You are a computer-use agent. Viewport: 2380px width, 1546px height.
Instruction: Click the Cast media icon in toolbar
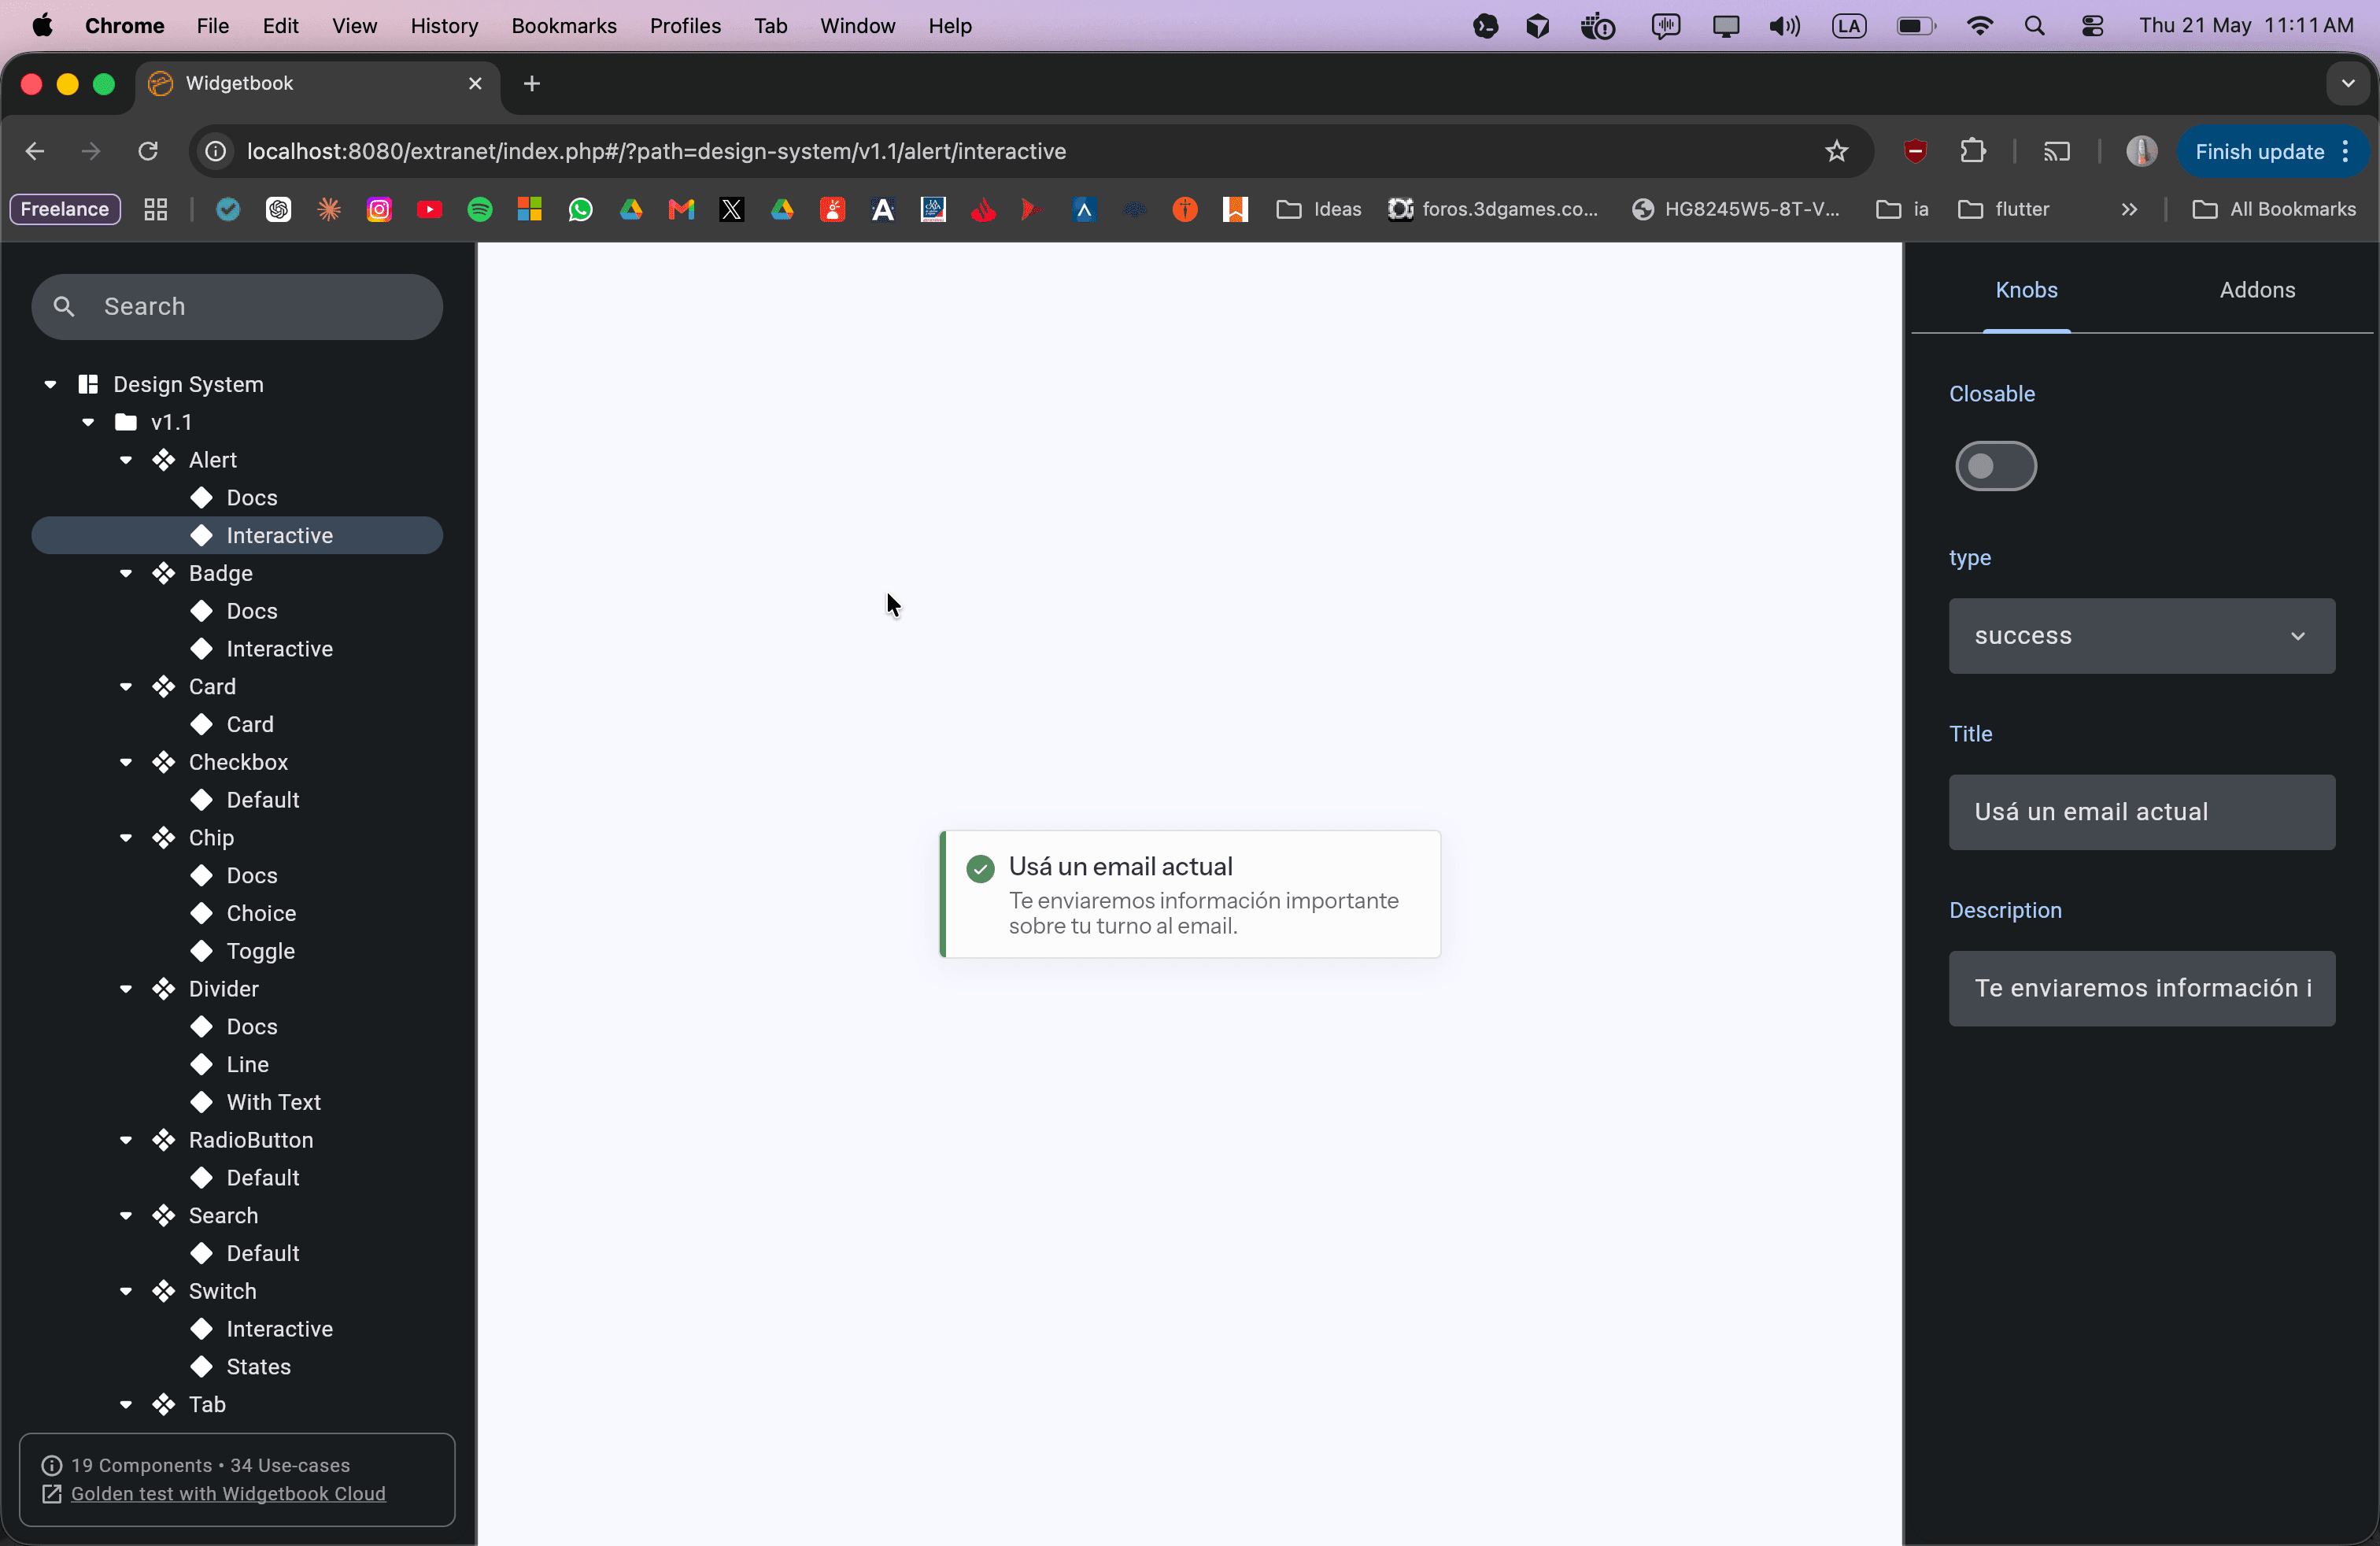(2056, 151)
